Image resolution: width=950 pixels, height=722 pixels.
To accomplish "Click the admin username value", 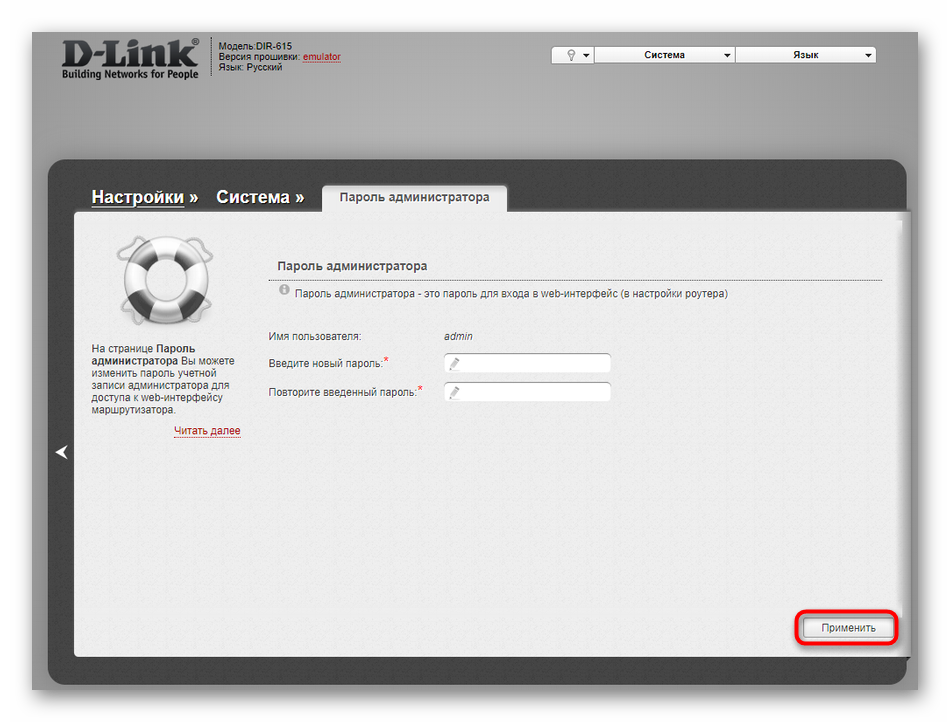I will pyautogui.click(x=458, y=336).
